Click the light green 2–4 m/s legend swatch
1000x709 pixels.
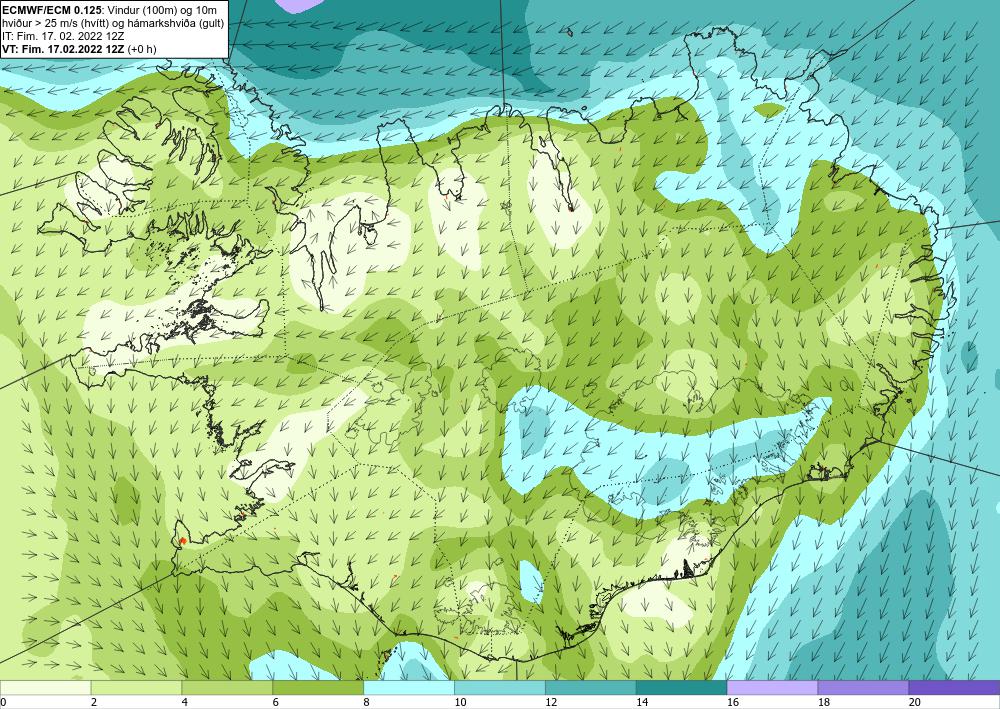coord(136,688)
